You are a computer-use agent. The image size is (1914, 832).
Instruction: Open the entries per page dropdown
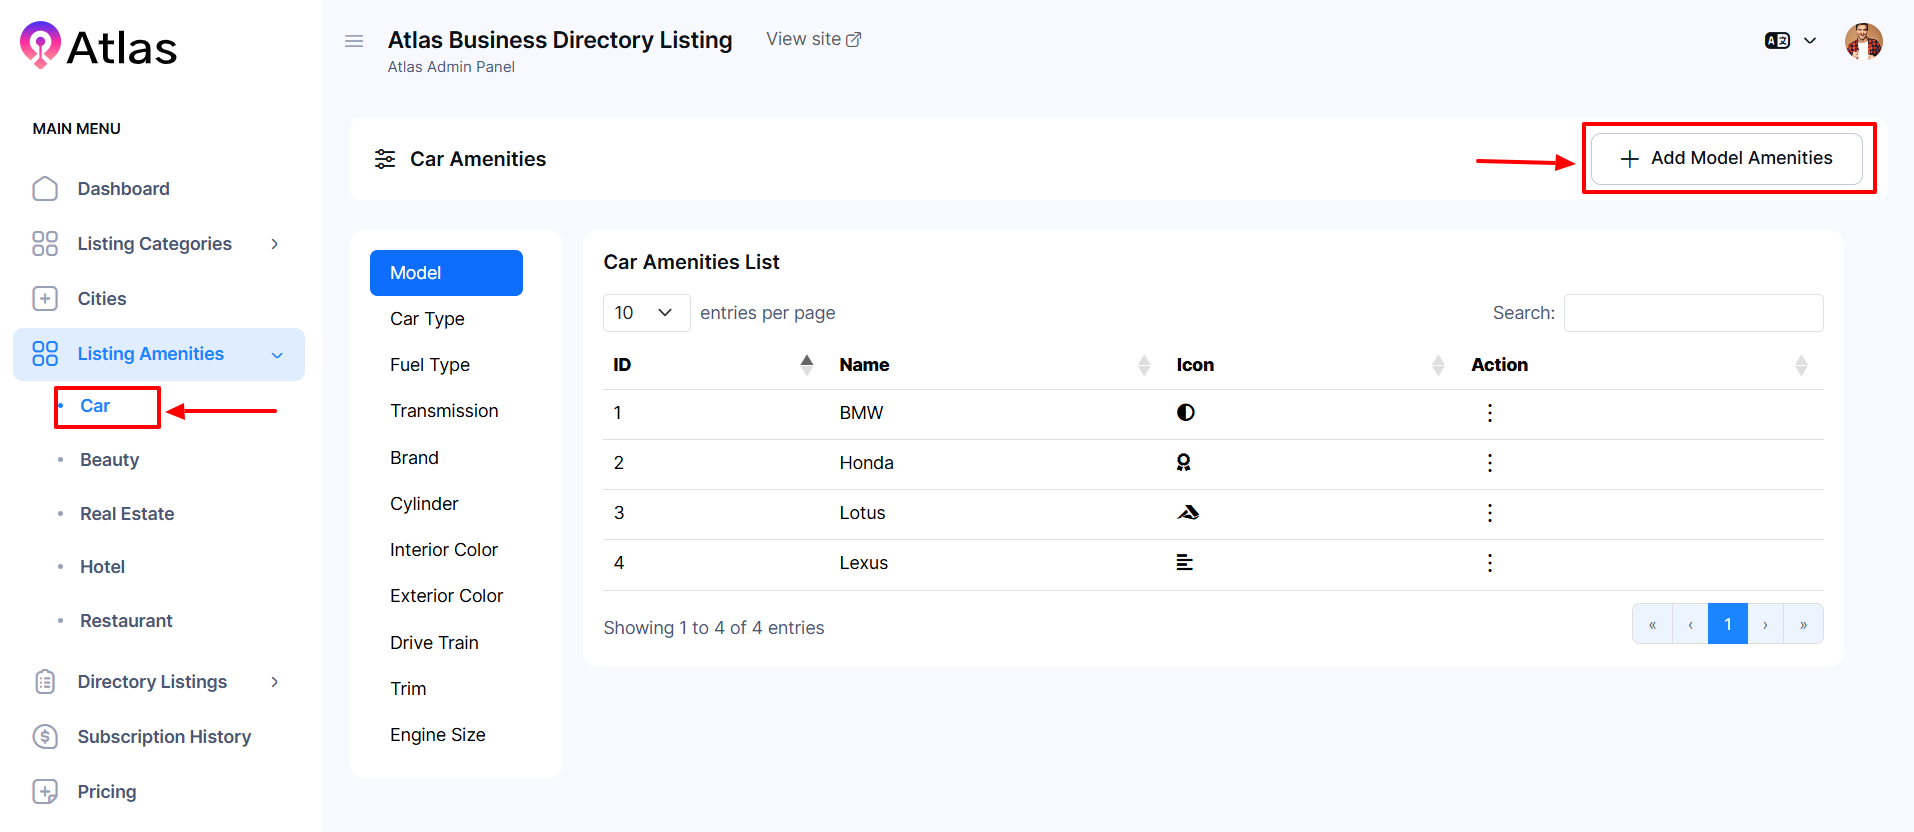tap(646, 313)
